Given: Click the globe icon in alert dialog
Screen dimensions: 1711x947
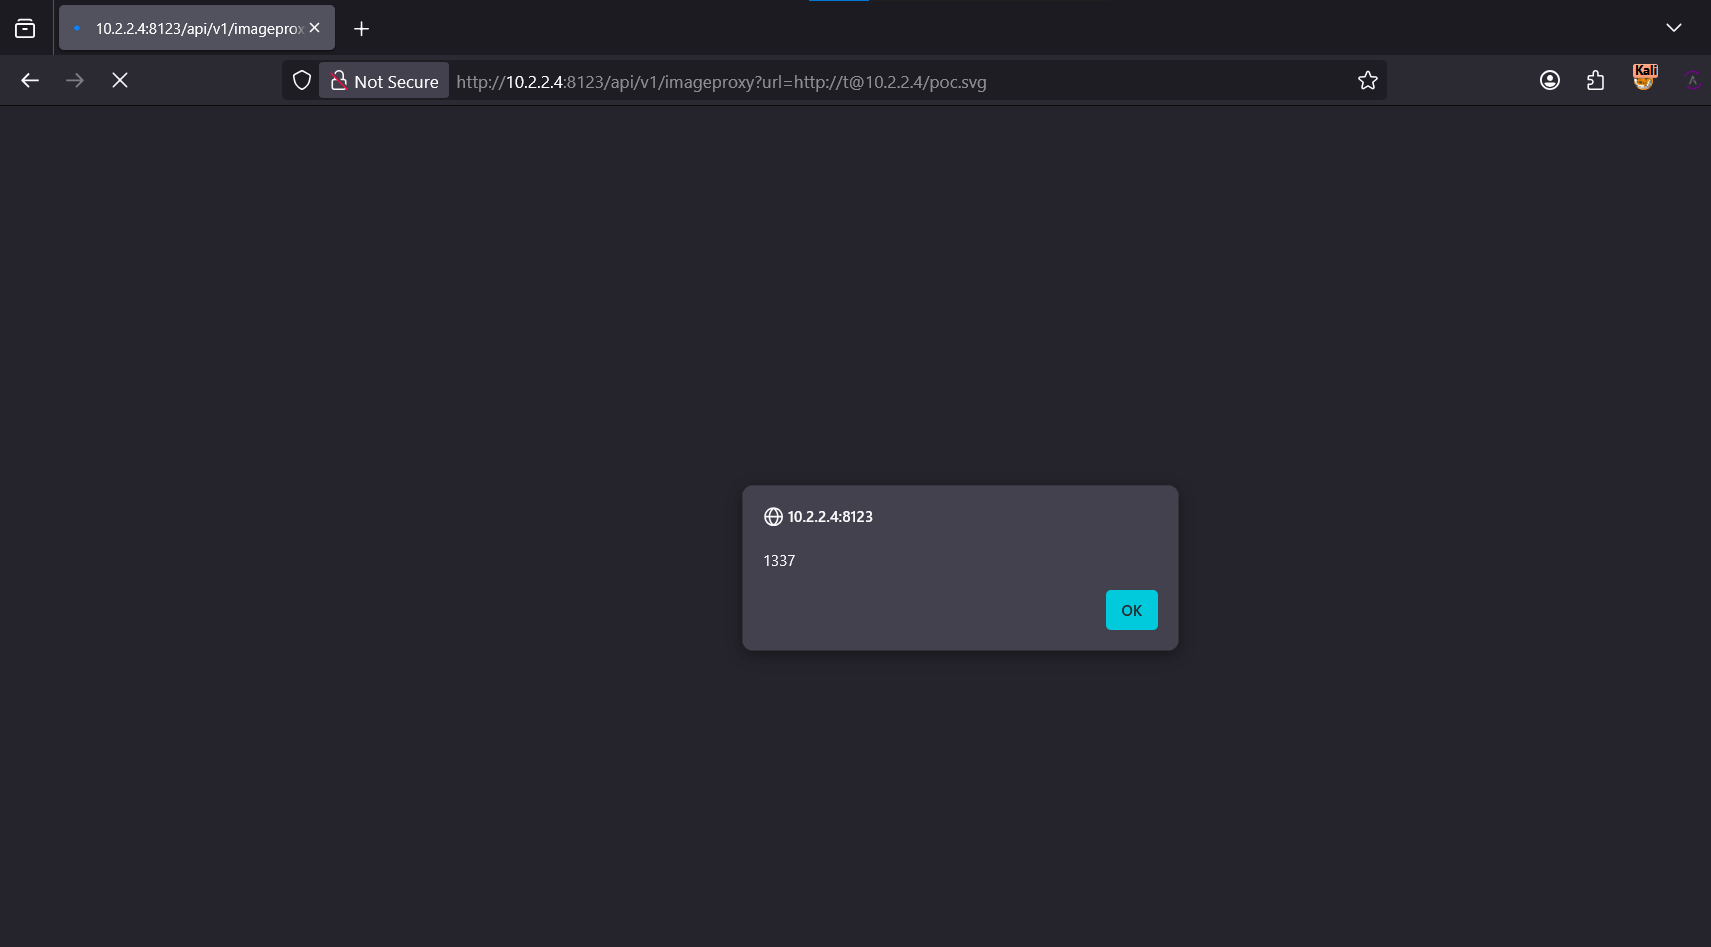Looking at the screenshot, I should (773, 517).
